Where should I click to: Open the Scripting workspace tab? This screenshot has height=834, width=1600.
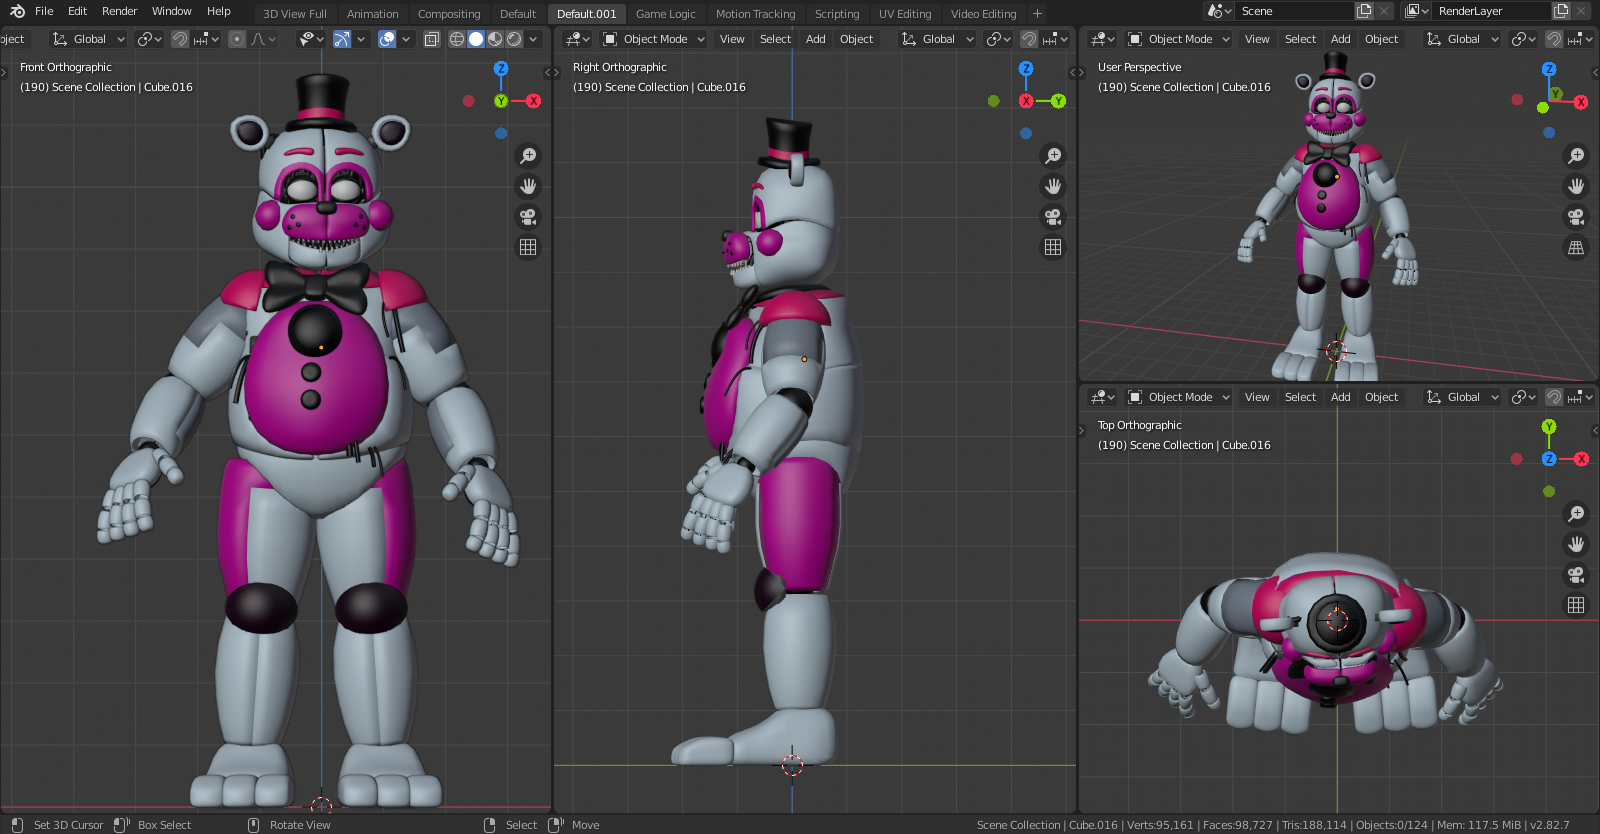click(x=837, y=14)
